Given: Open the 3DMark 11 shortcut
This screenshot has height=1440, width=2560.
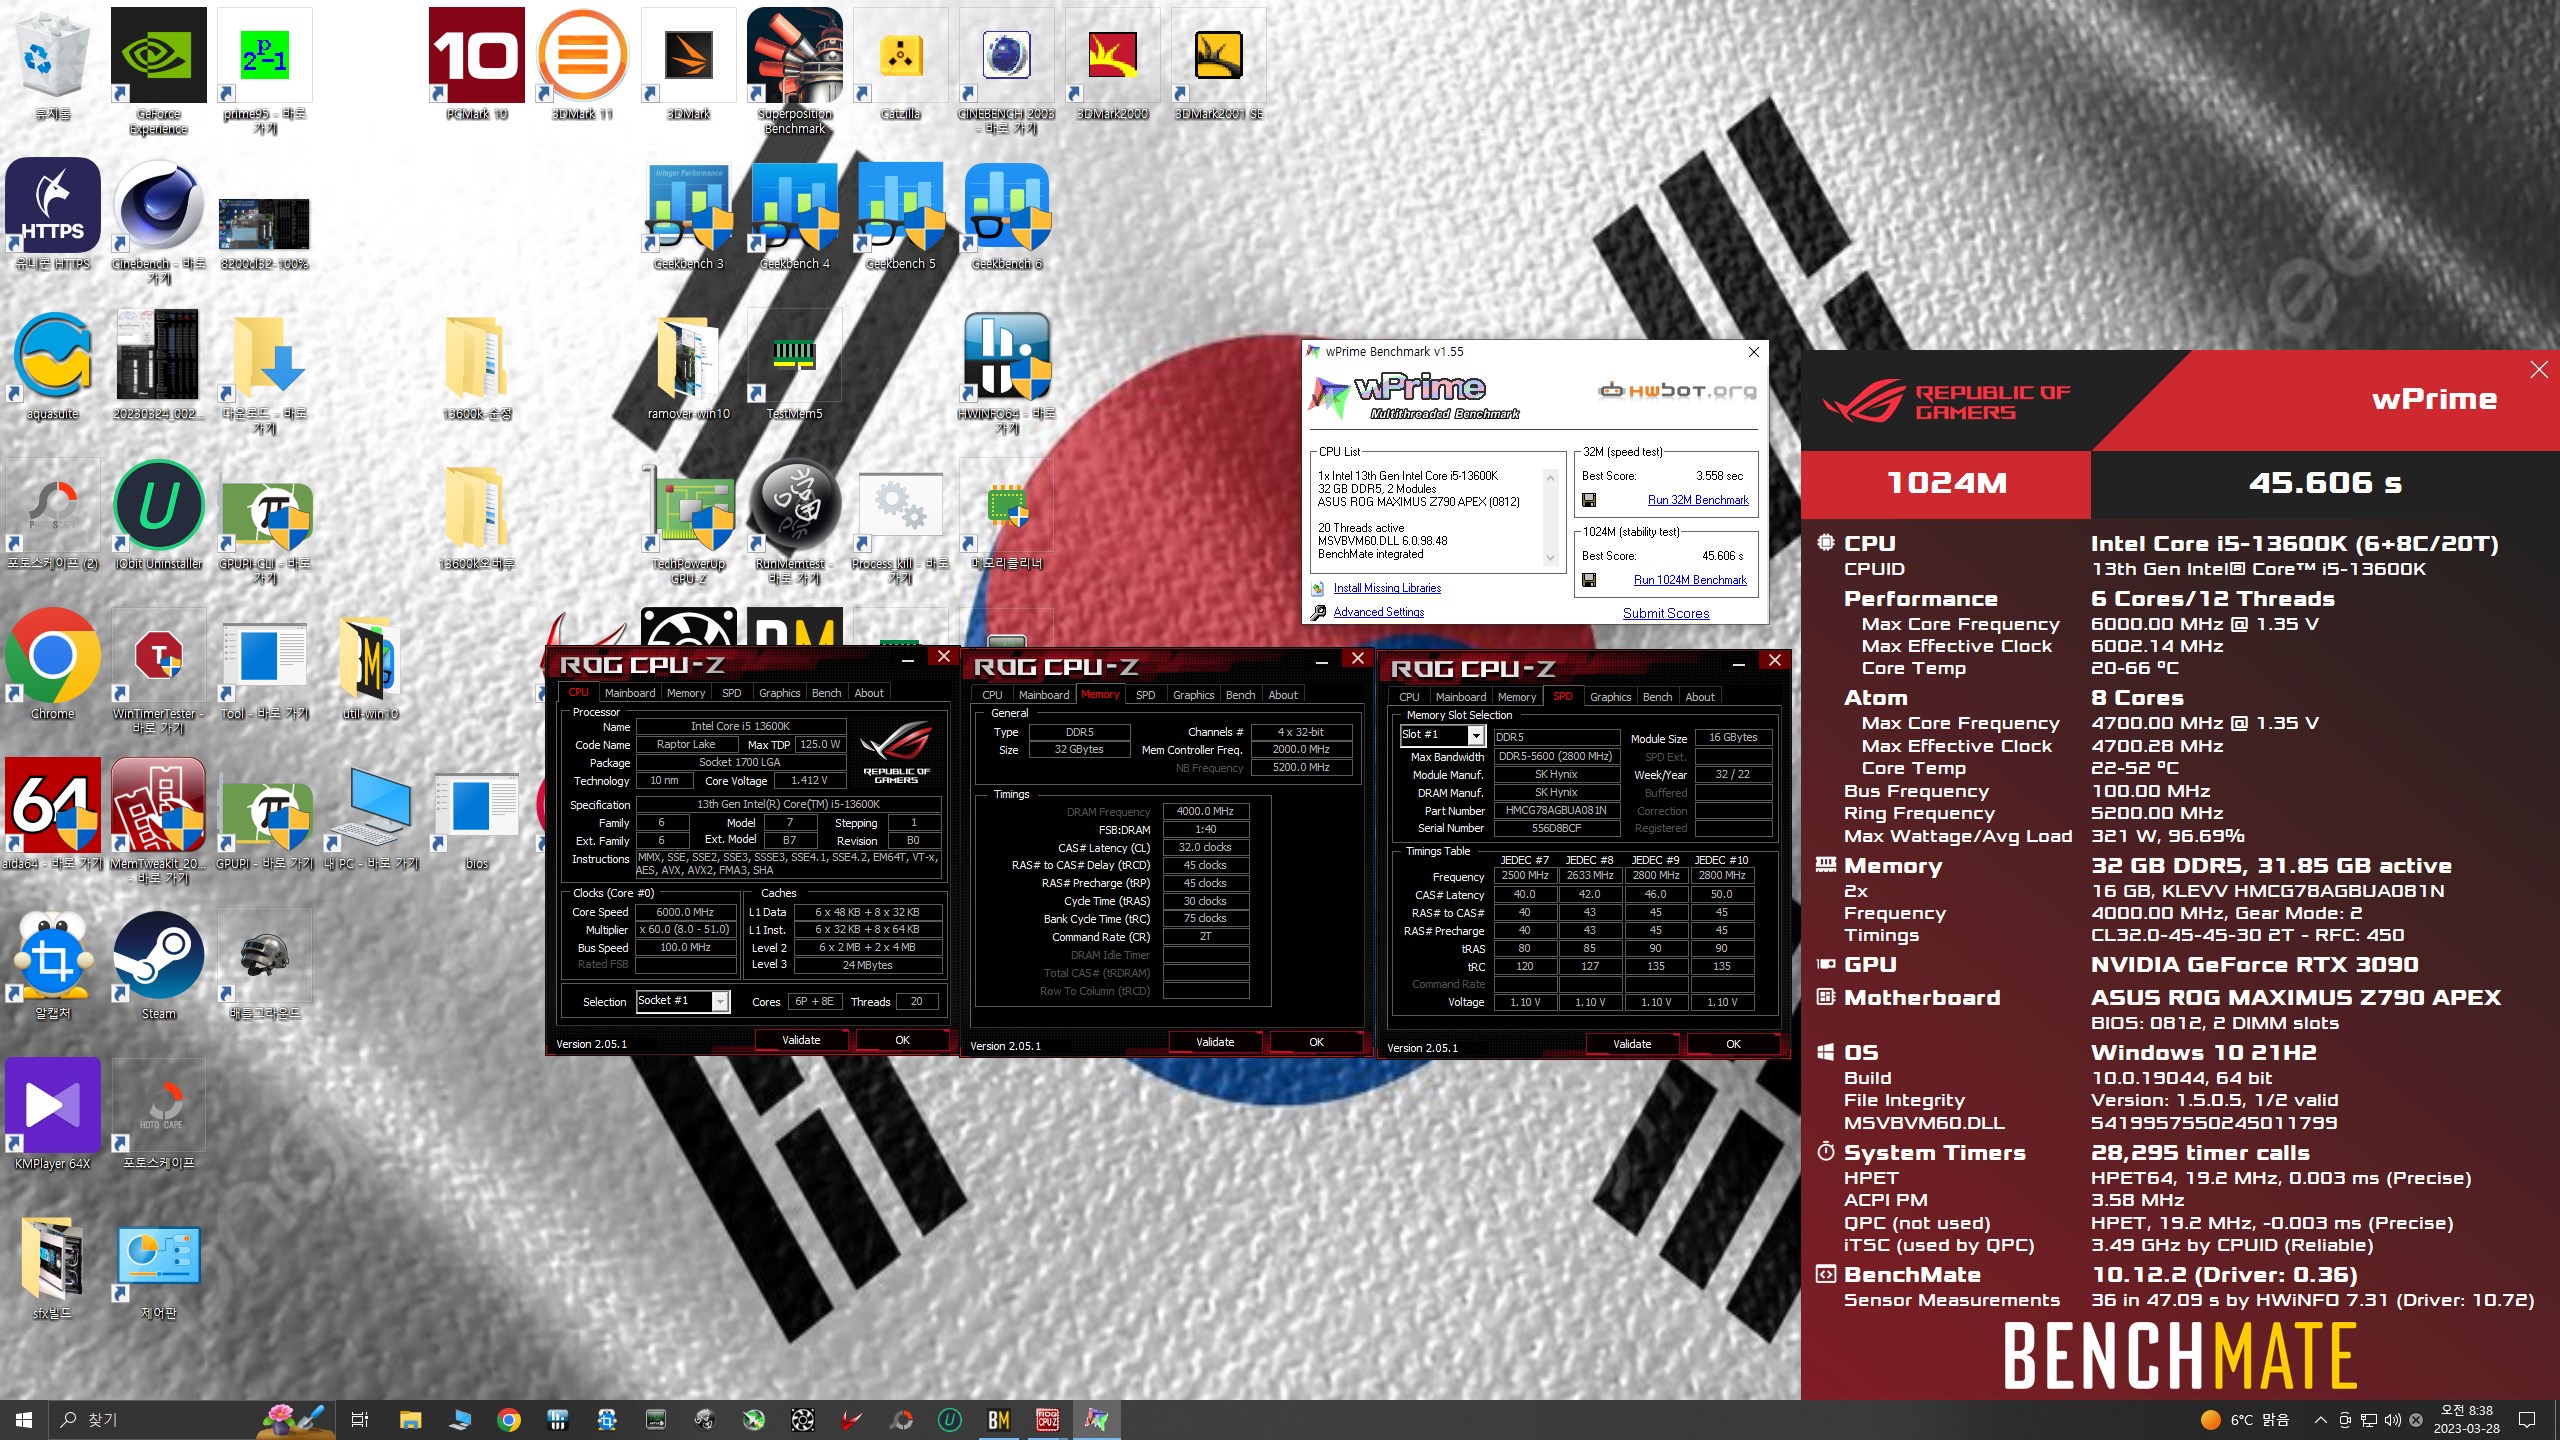Looking at the screenshot, I should pyautogui.click(x=583, y=64).
